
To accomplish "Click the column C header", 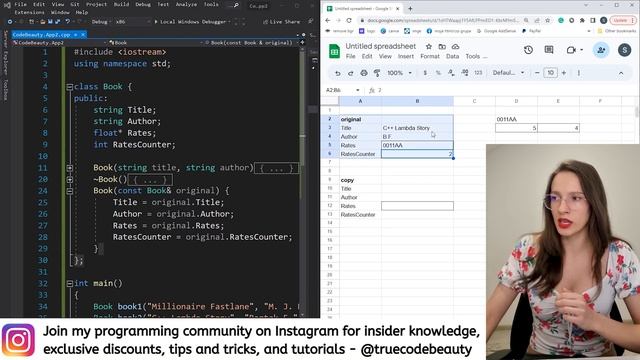I will click(x=474, y=101).
